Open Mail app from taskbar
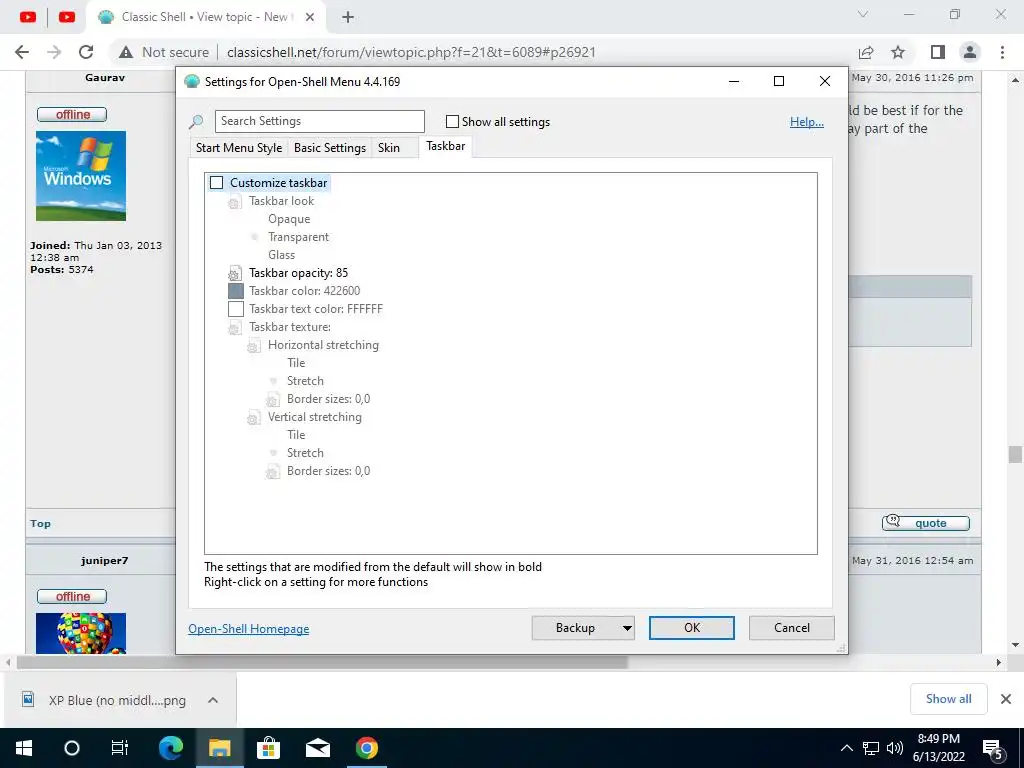The image size is (1024, 768). pos(317,748)
